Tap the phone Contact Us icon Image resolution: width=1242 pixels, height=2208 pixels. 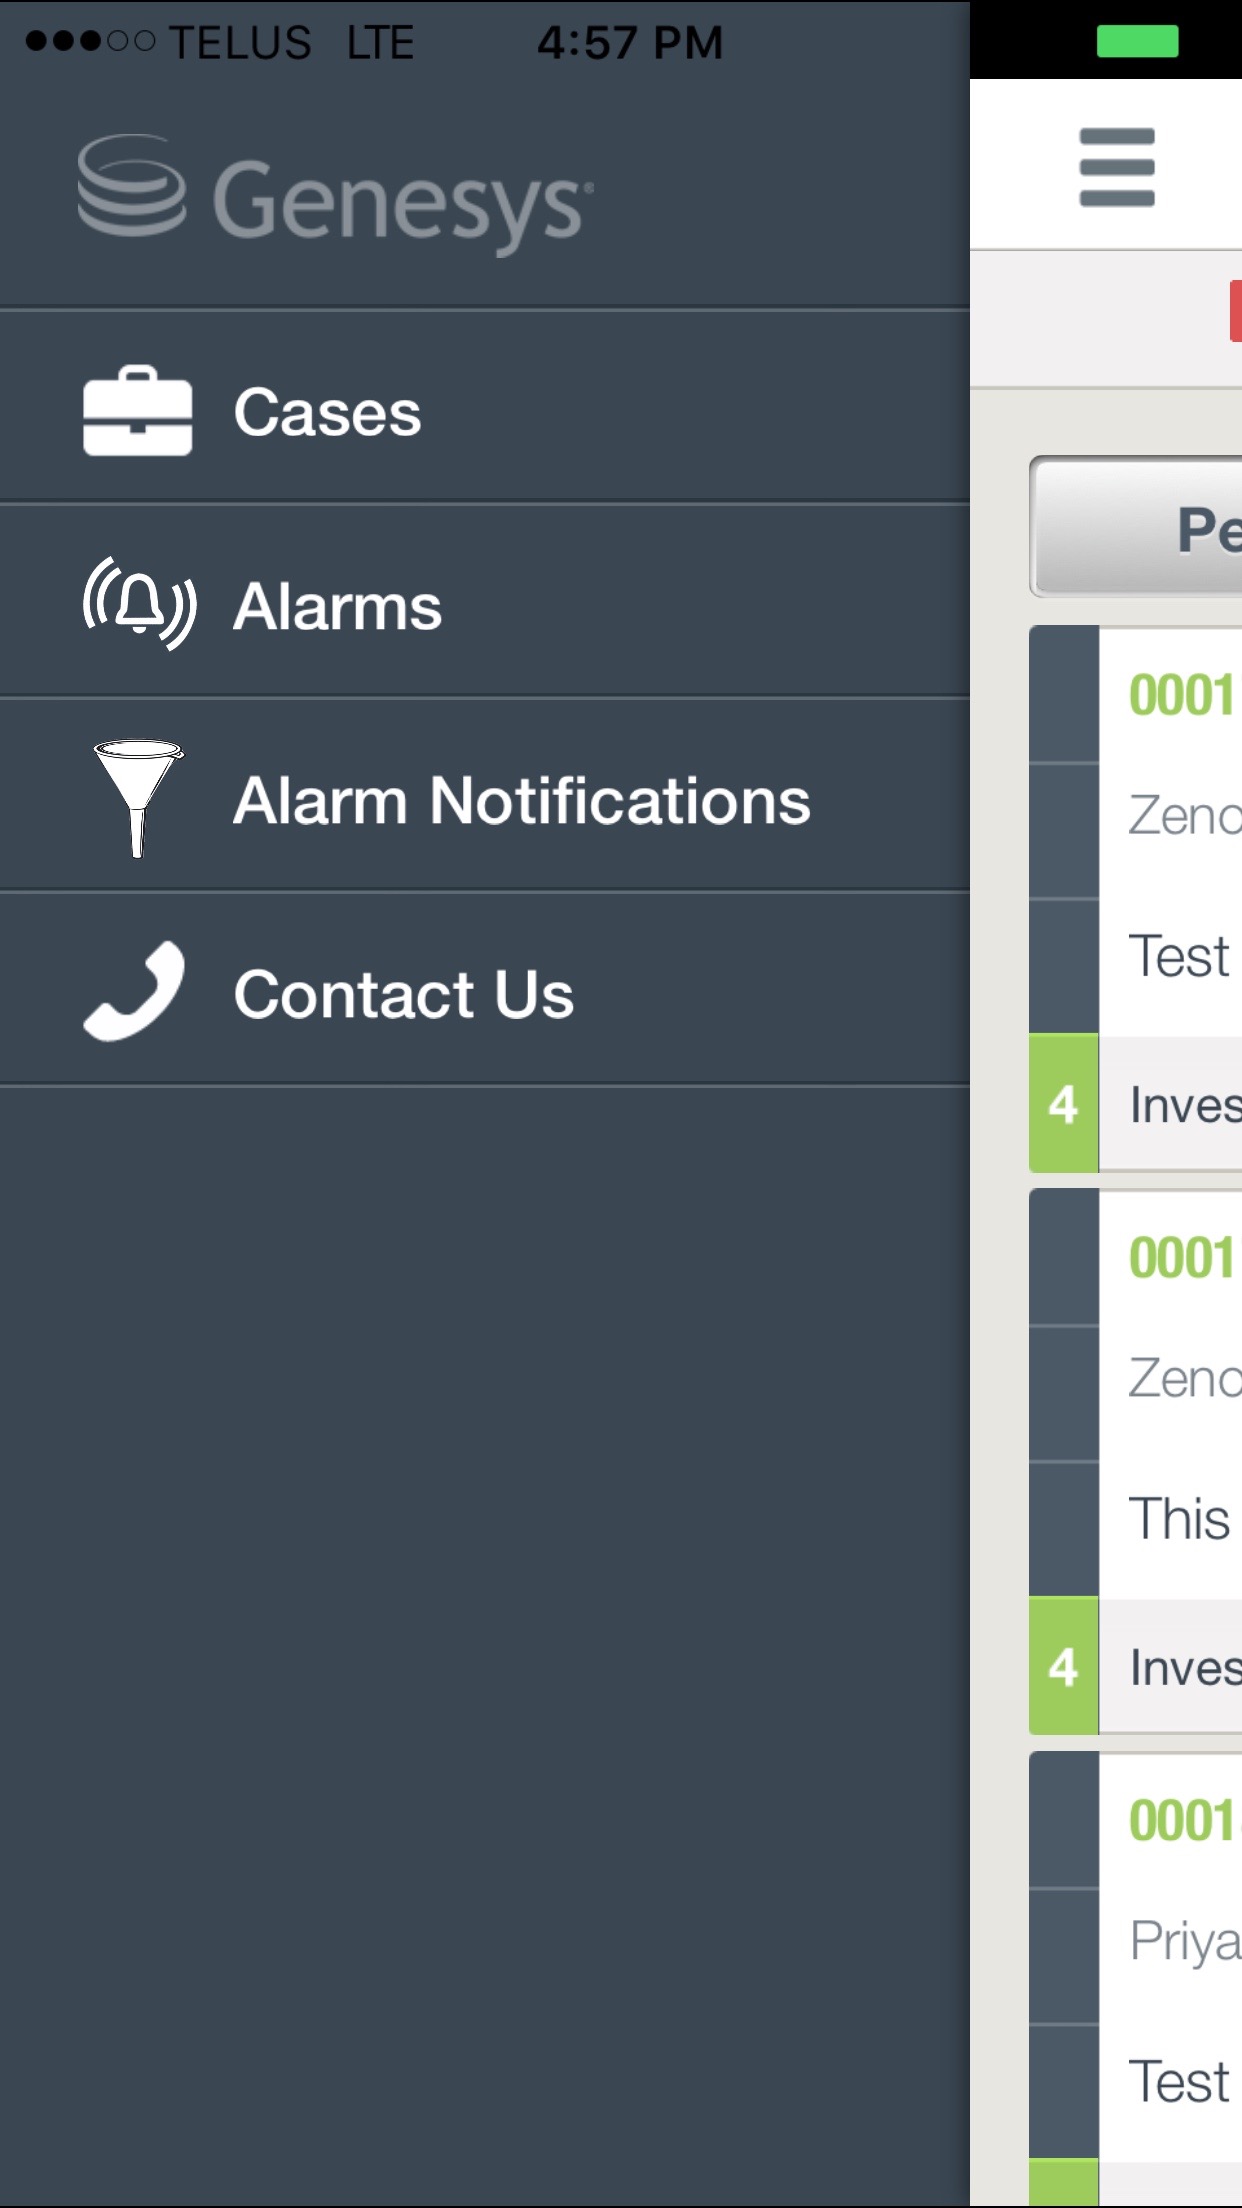(135, 991)
